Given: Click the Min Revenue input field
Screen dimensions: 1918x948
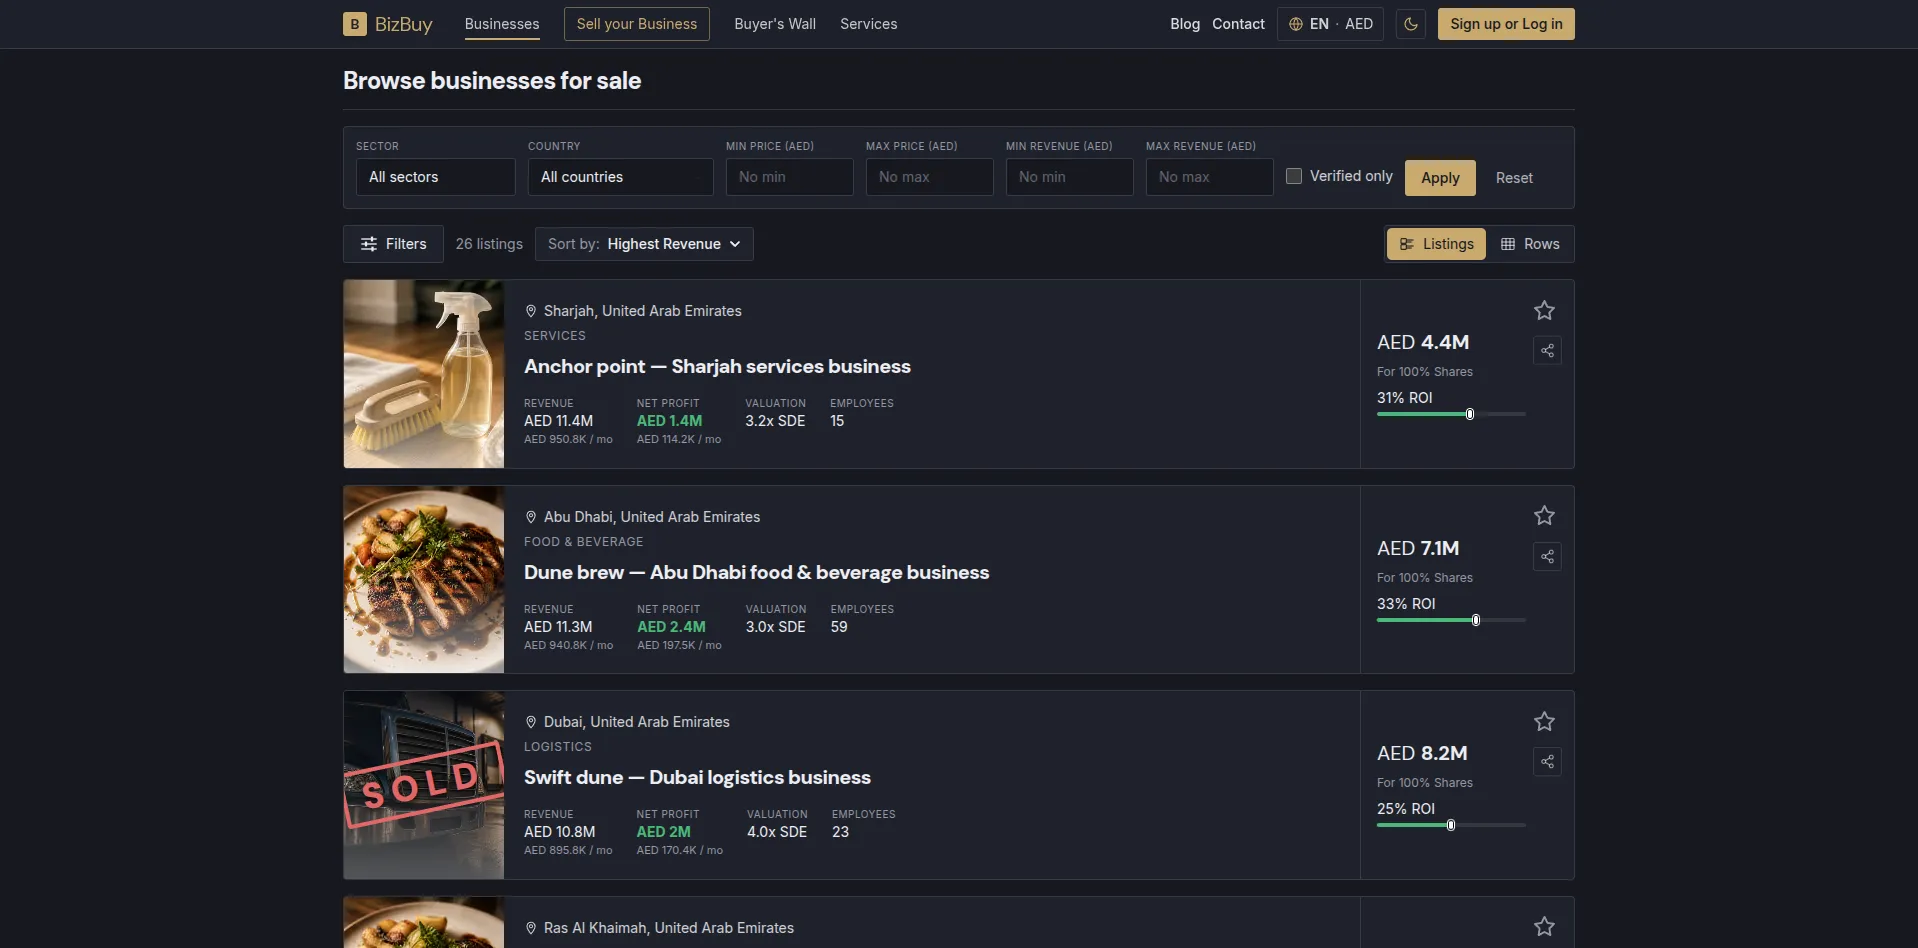Looking at the screenshot, I should point(1070,177).
